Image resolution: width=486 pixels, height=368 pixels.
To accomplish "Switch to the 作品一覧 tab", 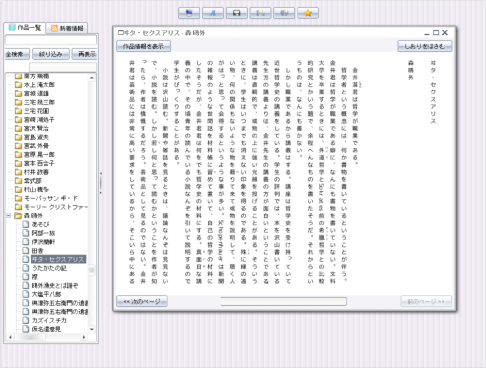I will [x=25, y=28].
